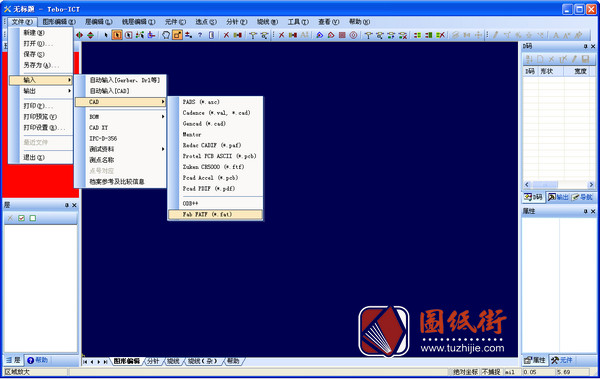
Task: Click the red-green vertical flip arrows icon
Action: [91, 35]
